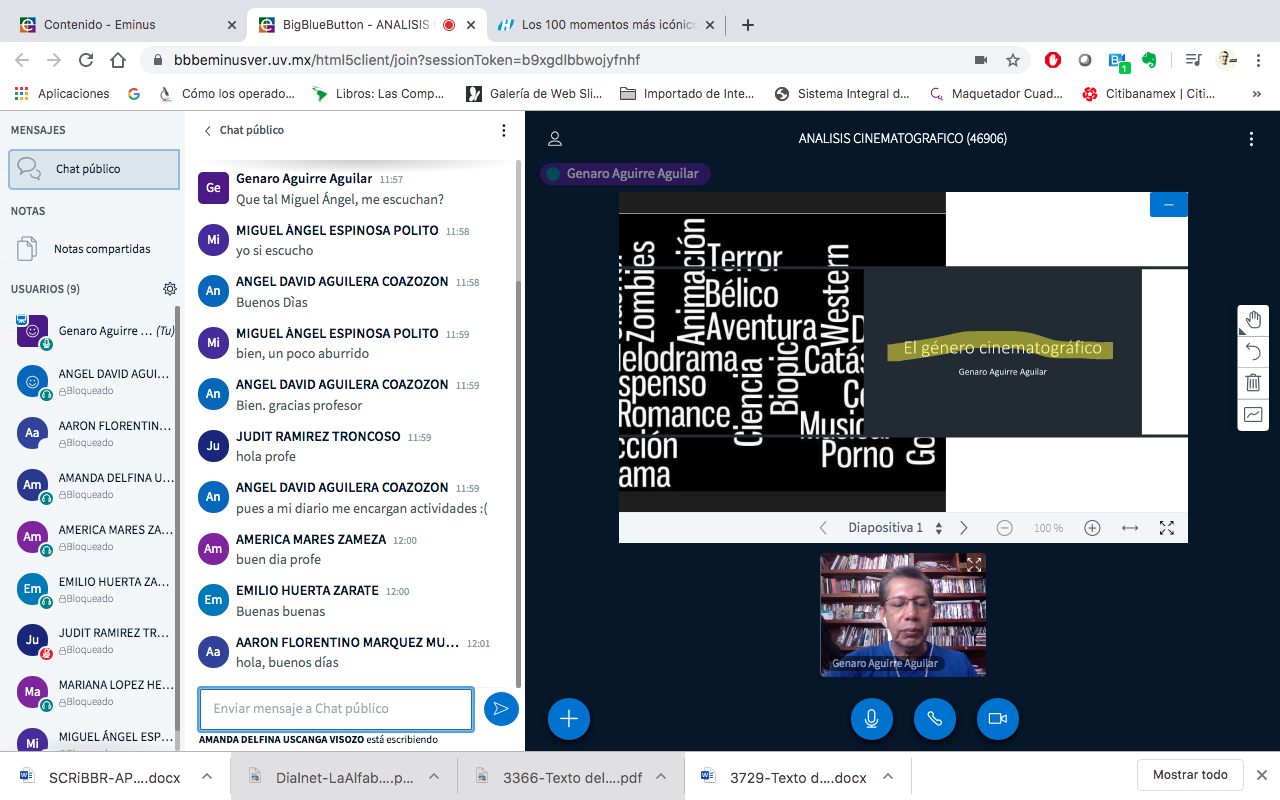
Task: Click the undo annotation arrow icon
Action: (x=1253, y=351)
